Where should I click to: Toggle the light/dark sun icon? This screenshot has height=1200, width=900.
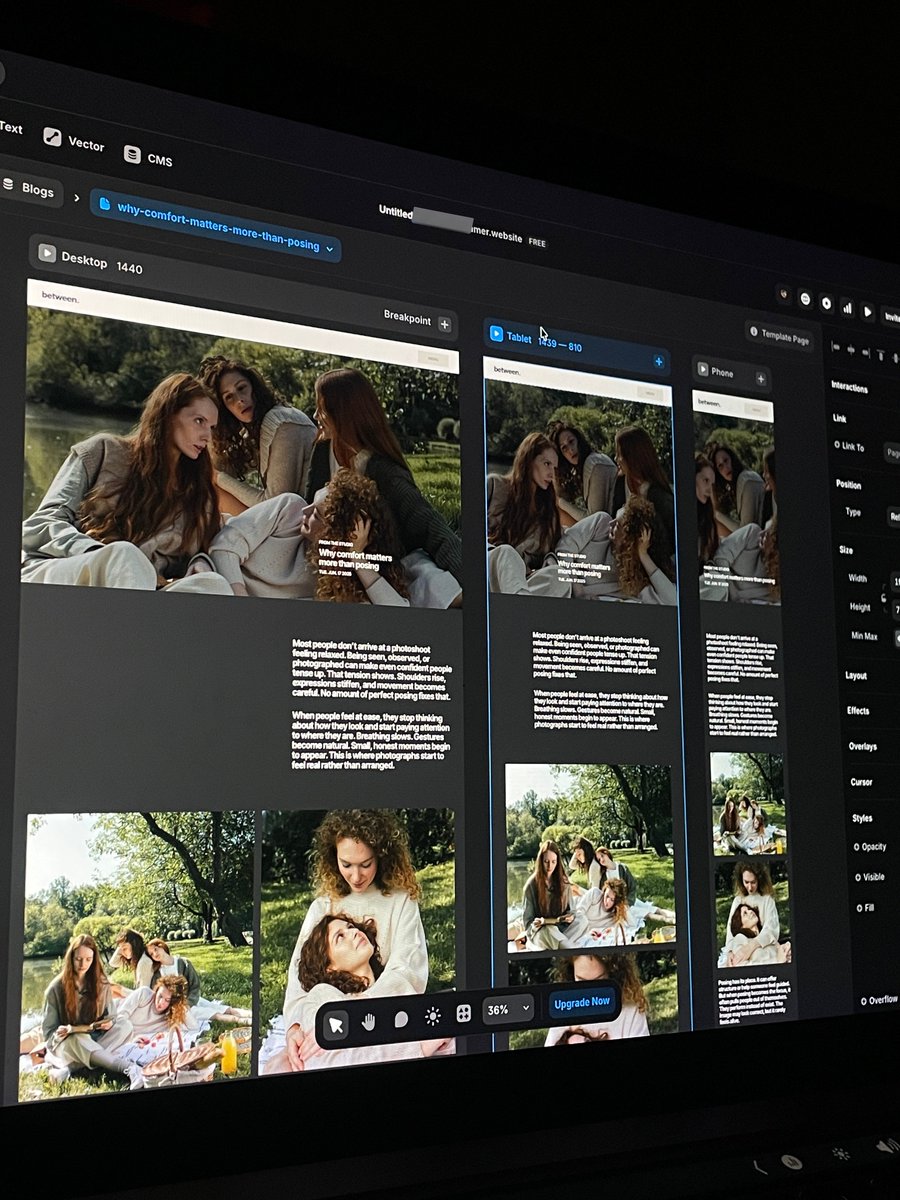[432, 1016]
